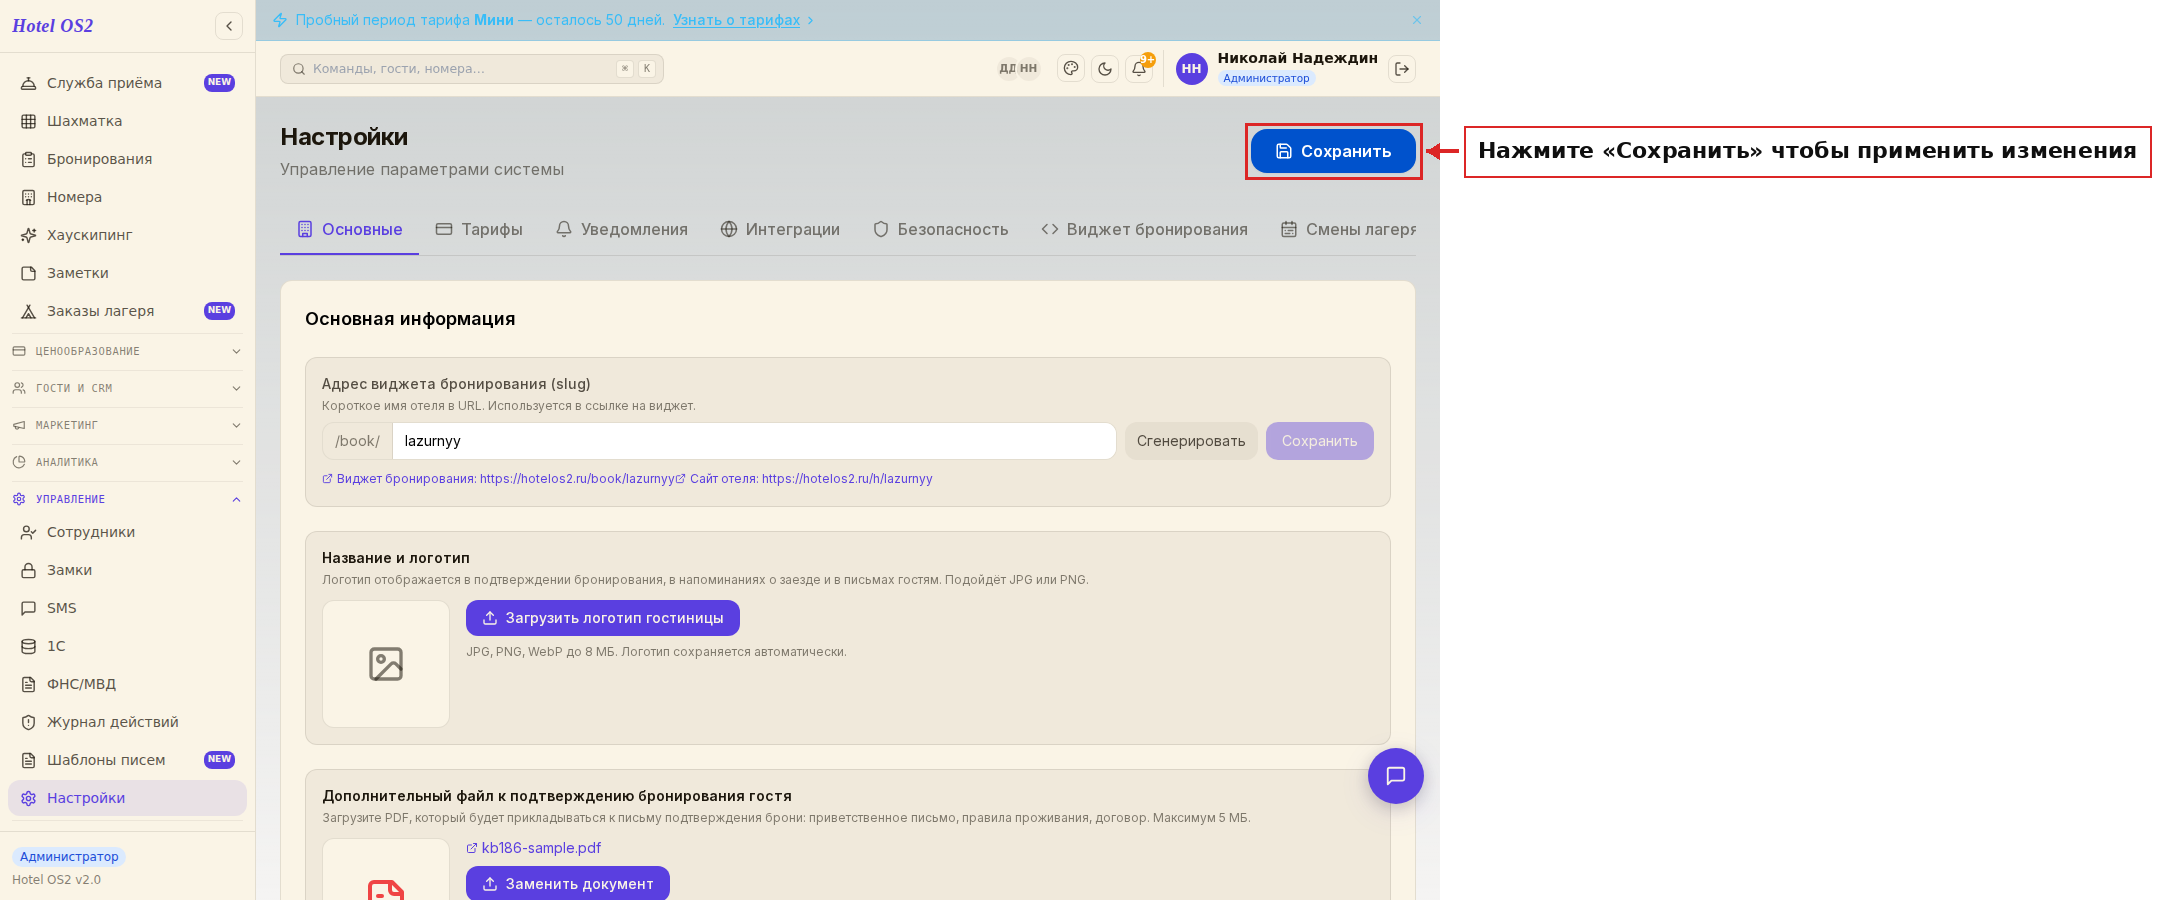This screenshot has width=2175, height=900.
Task: Dismiss the trial period banner
Action: (x=1417, y=20)
